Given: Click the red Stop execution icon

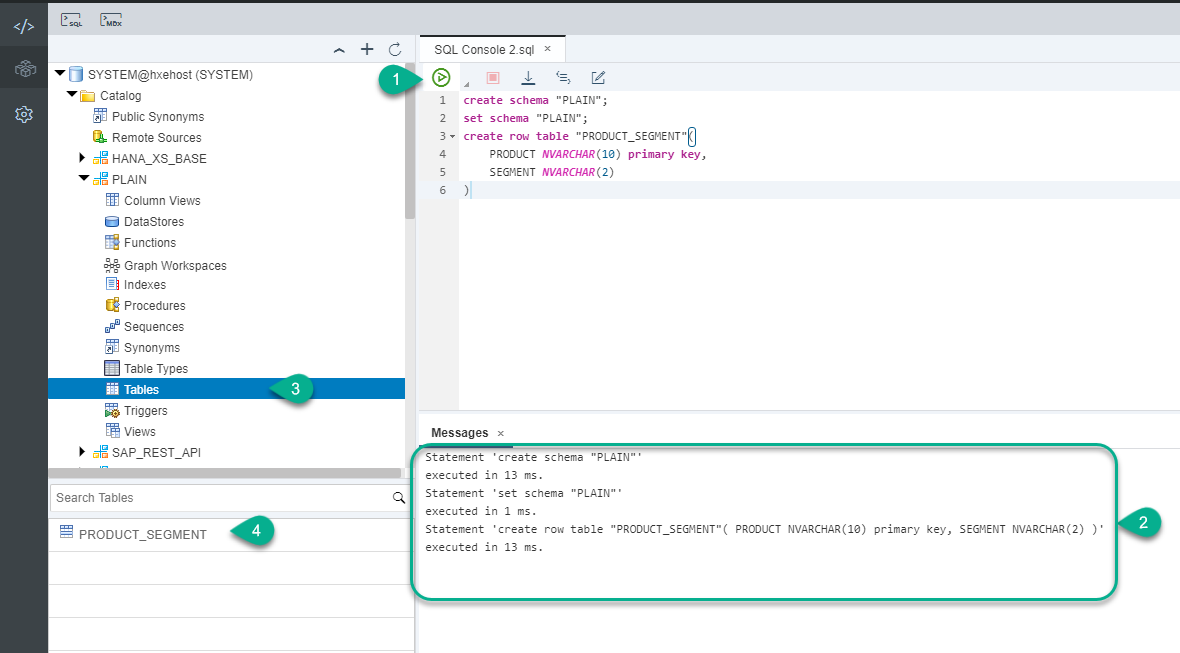Looking at the screenshot, I should [x=493, y=77].
